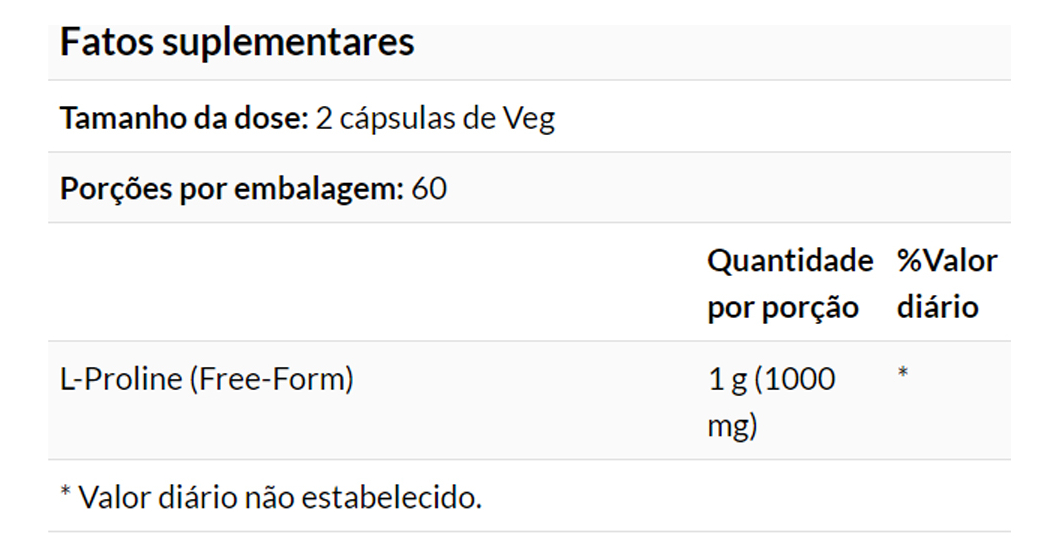Select the "2 cápsulas de Veg" value
The height and width of the screenshot is (558, 1059).
435,118
